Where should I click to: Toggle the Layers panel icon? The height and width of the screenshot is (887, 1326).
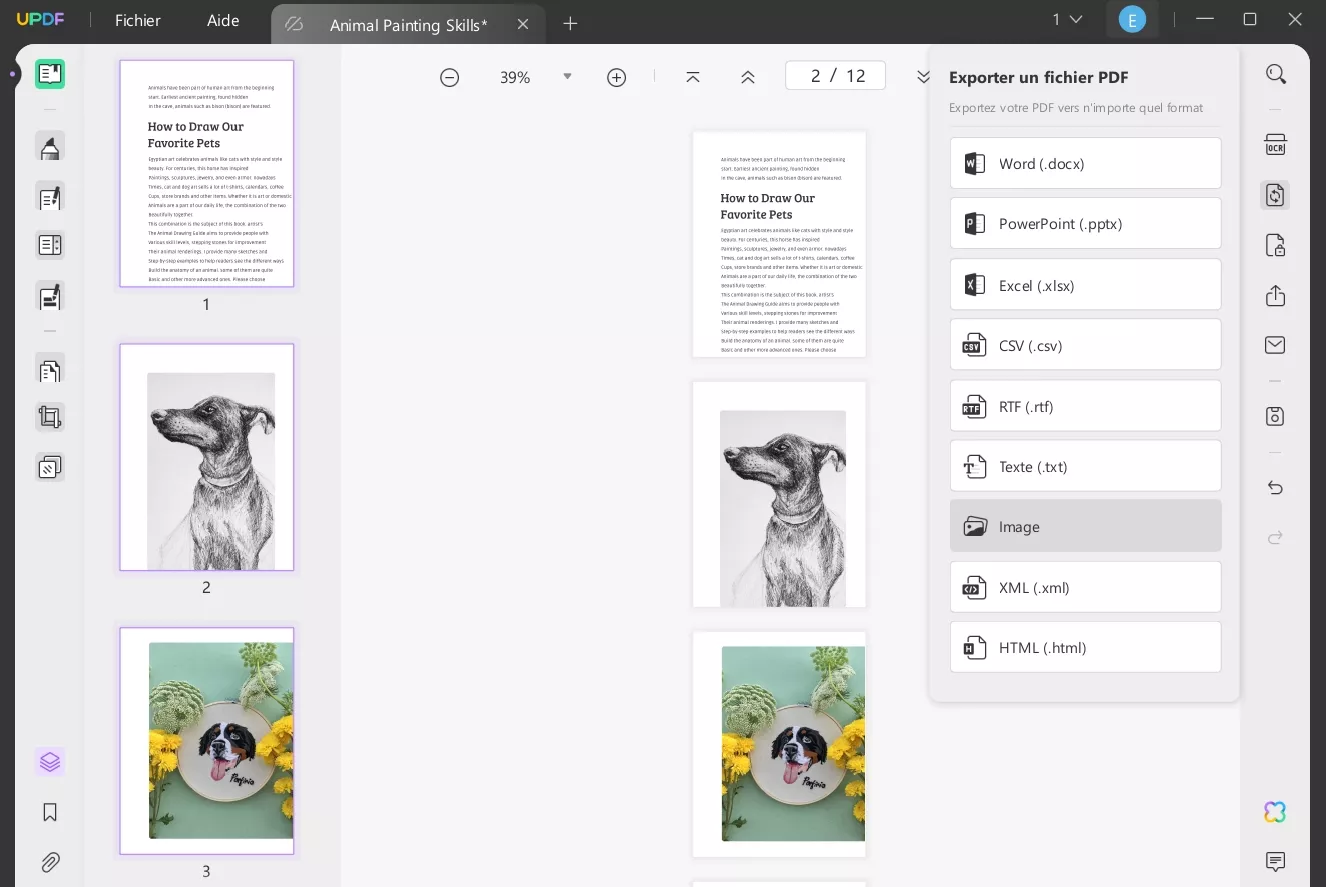(50, 761)
